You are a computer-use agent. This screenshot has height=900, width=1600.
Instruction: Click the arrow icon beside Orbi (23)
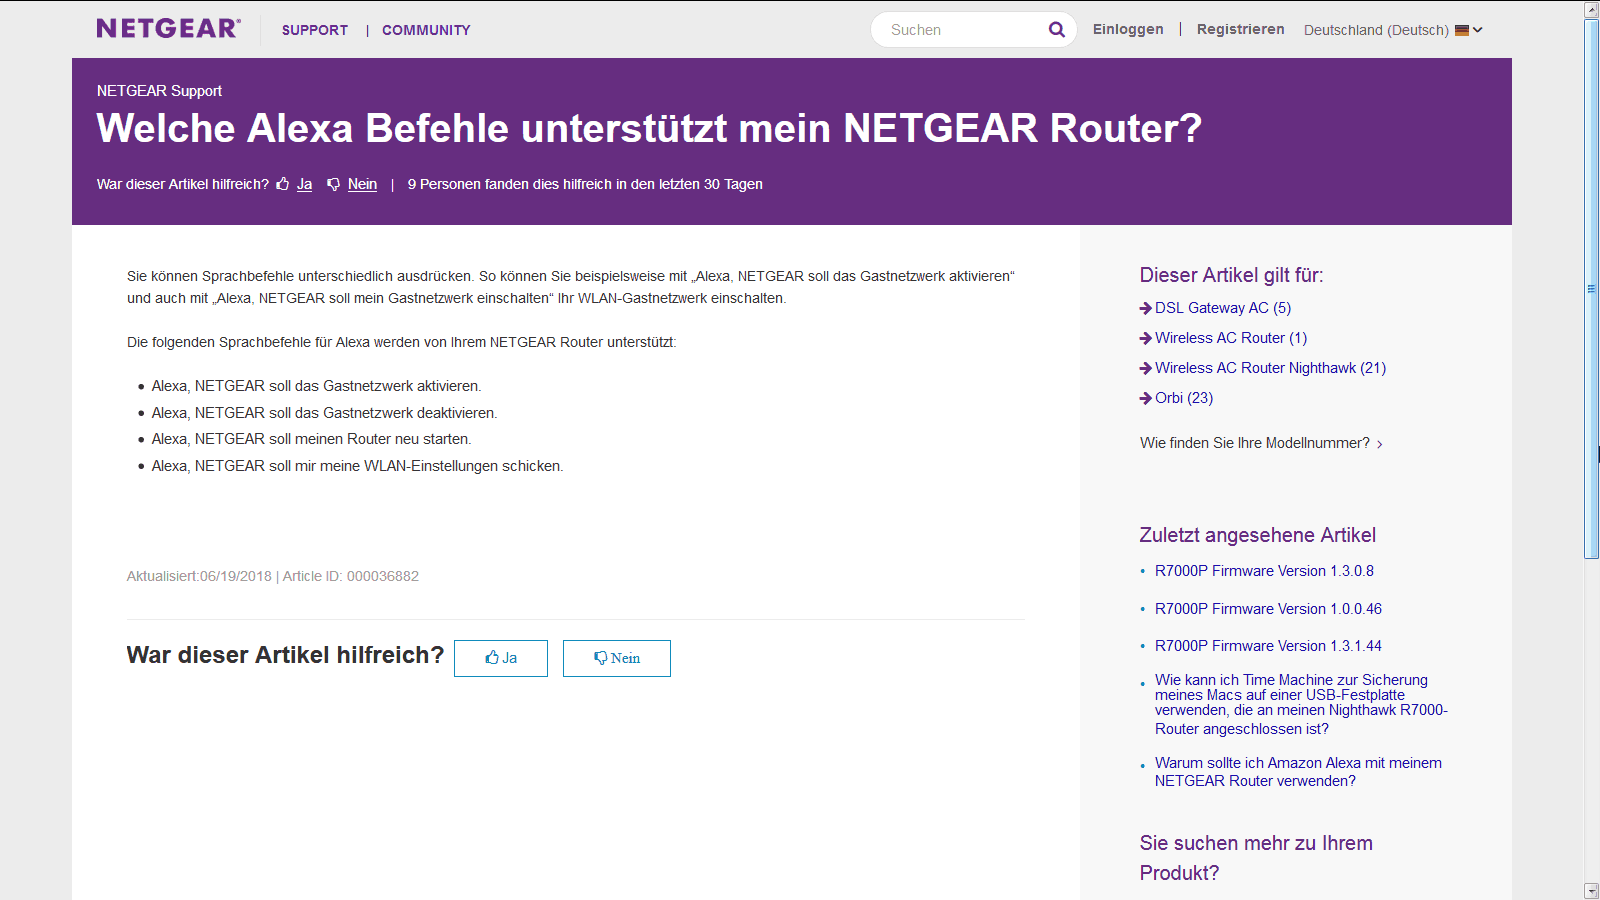coord(1146,398)
